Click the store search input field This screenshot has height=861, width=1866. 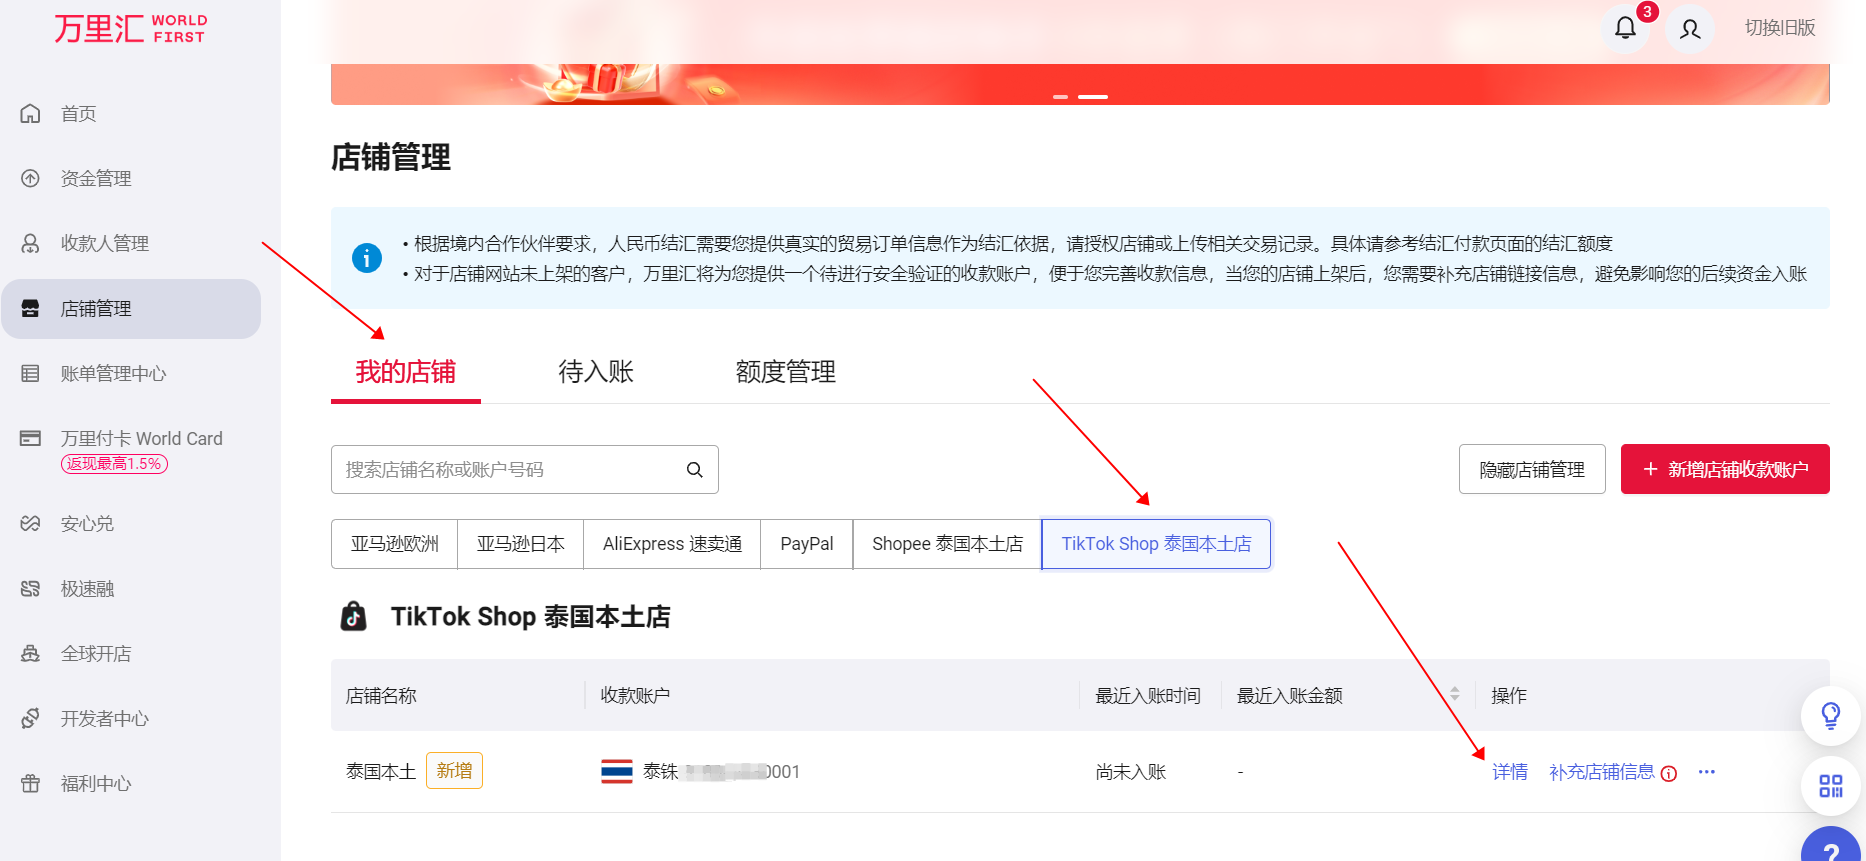tap(525, 470)
